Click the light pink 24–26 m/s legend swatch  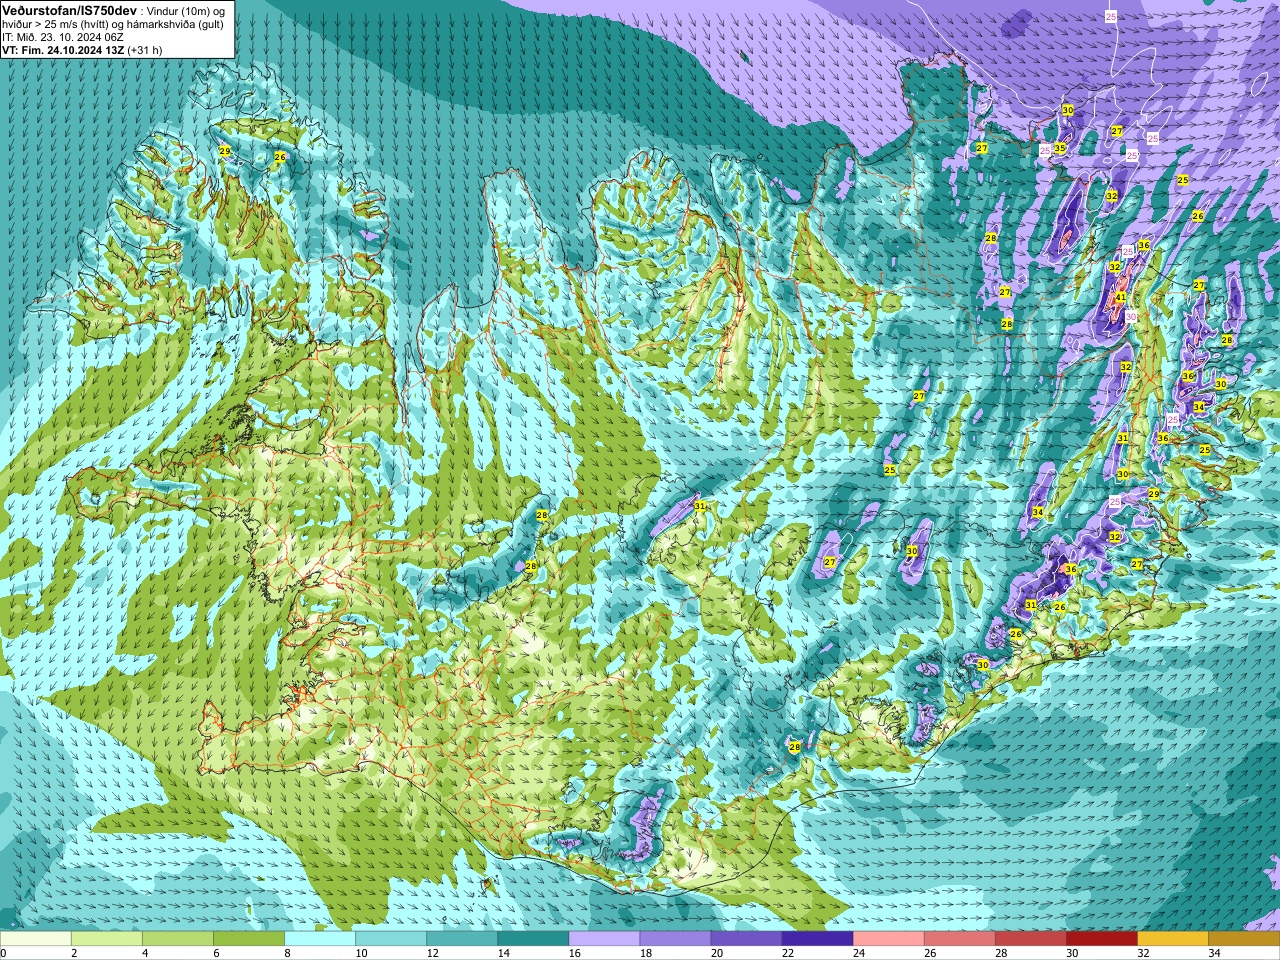(x=888, y=939)
